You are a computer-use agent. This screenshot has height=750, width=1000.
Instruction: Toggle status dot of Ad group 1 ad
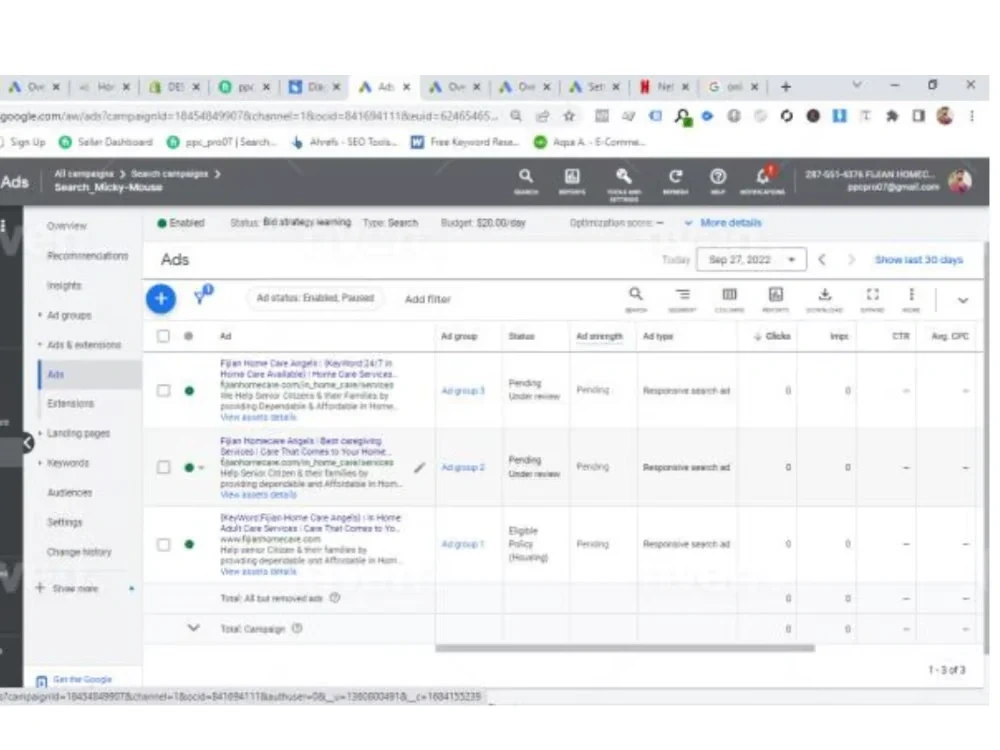tap(189, 545)
